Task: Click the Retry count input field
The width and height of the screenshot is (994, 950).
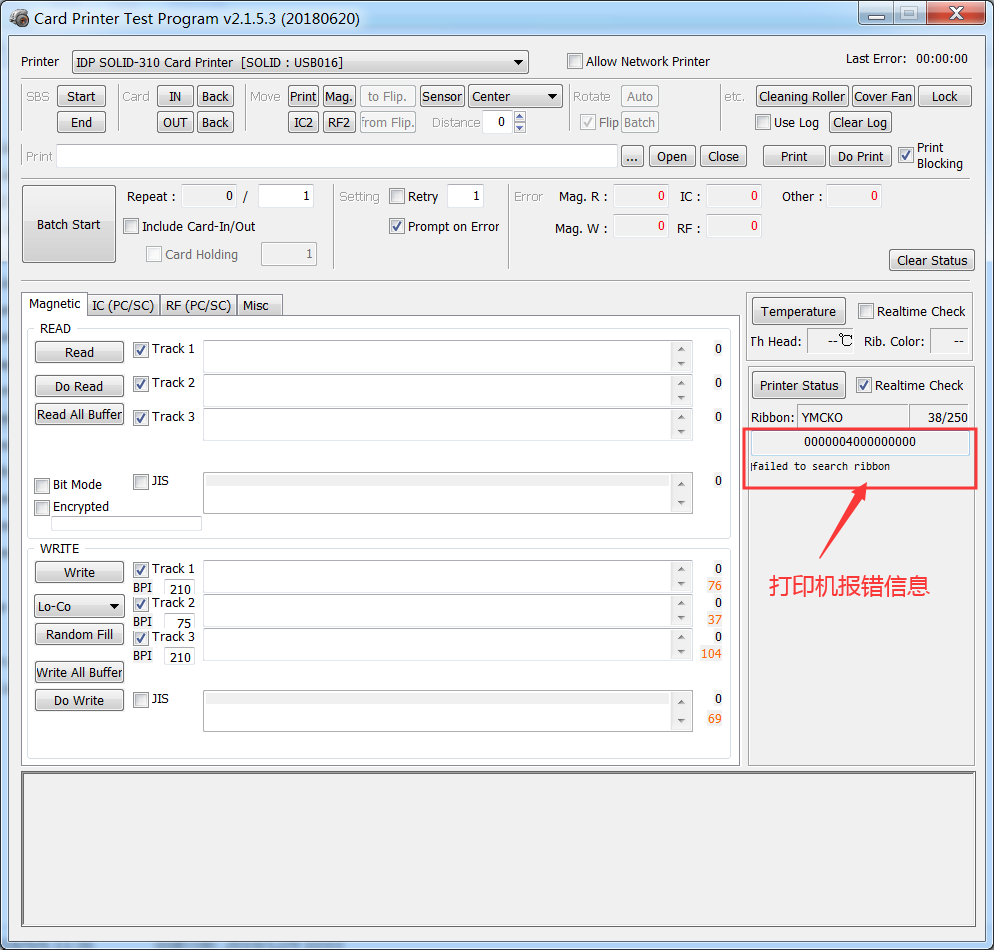Action: tap(465, 197)
